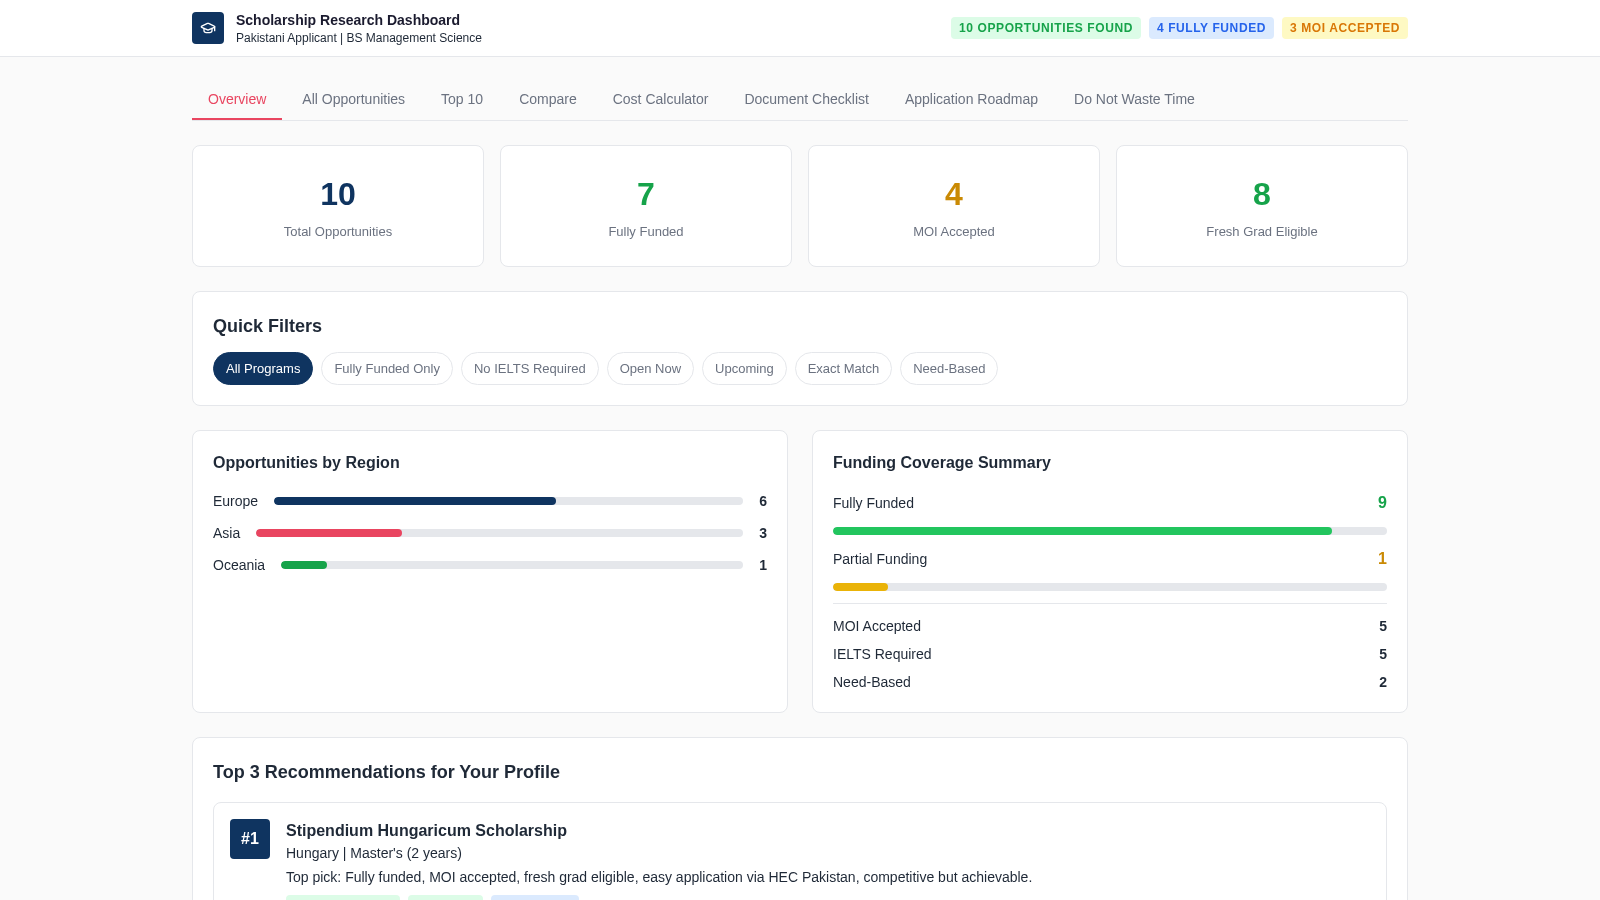This screenshot has height=900, width=1600.
Task: Toggle the No IELTS Required filter
Action: 530,369
